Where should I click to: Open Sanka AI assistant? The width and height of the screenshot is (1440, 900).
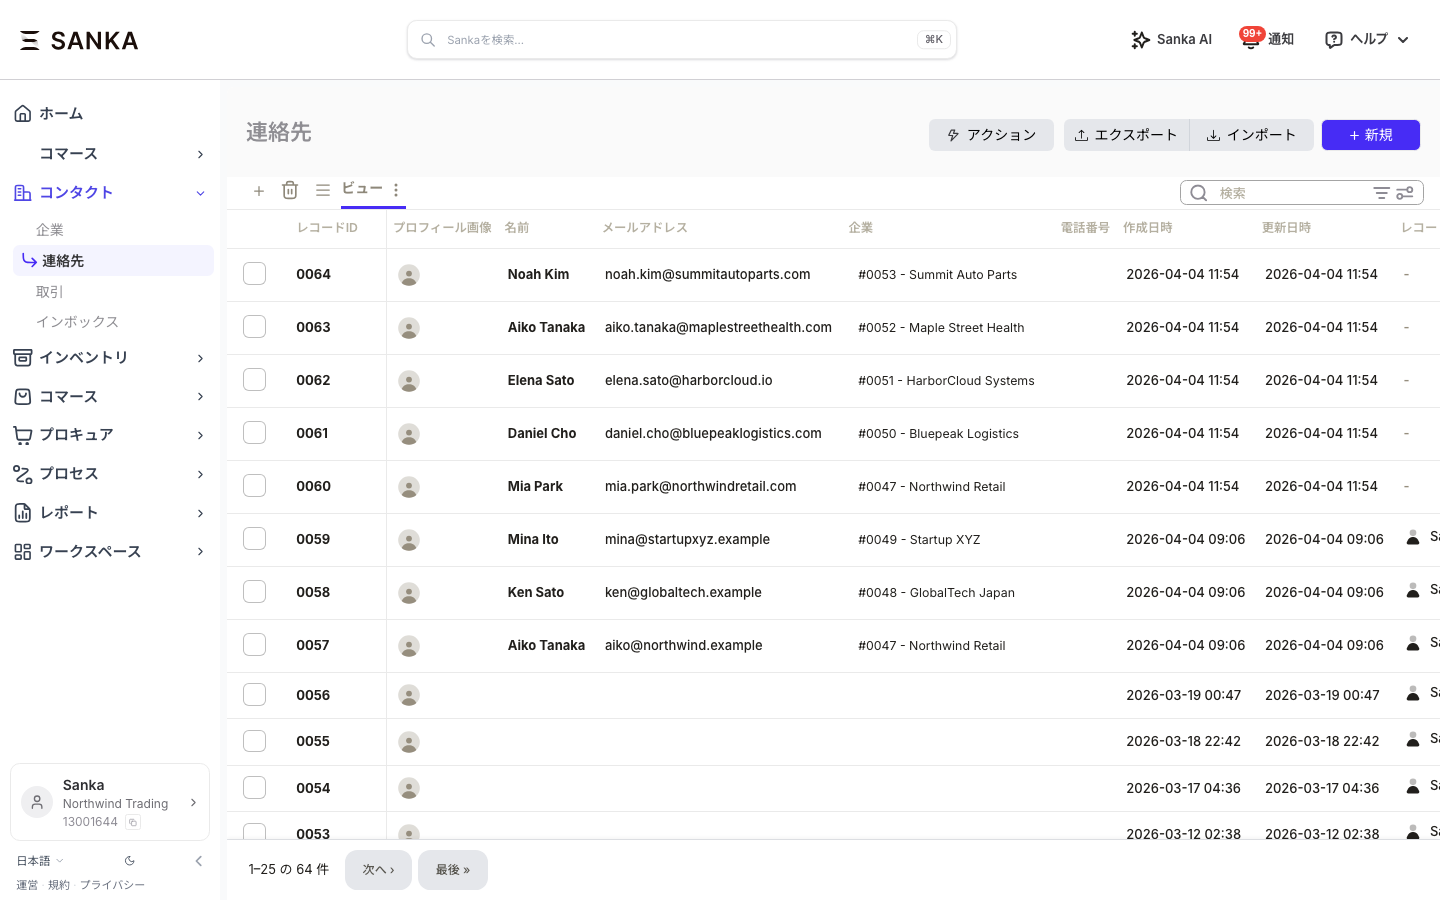[x=1171, y=40]
